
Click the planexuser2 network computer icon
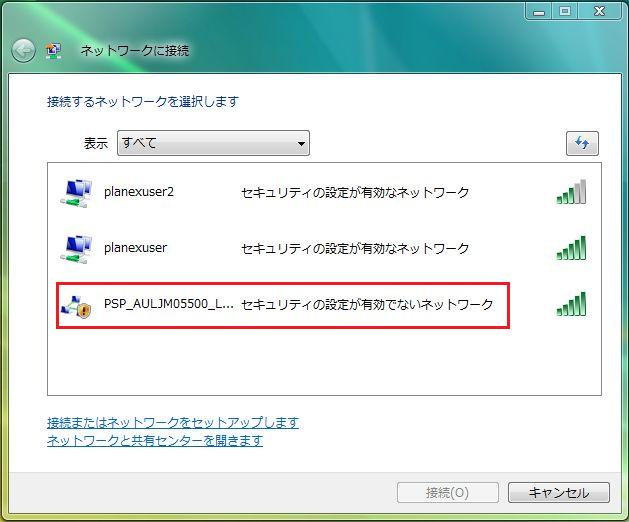[76, 192]
